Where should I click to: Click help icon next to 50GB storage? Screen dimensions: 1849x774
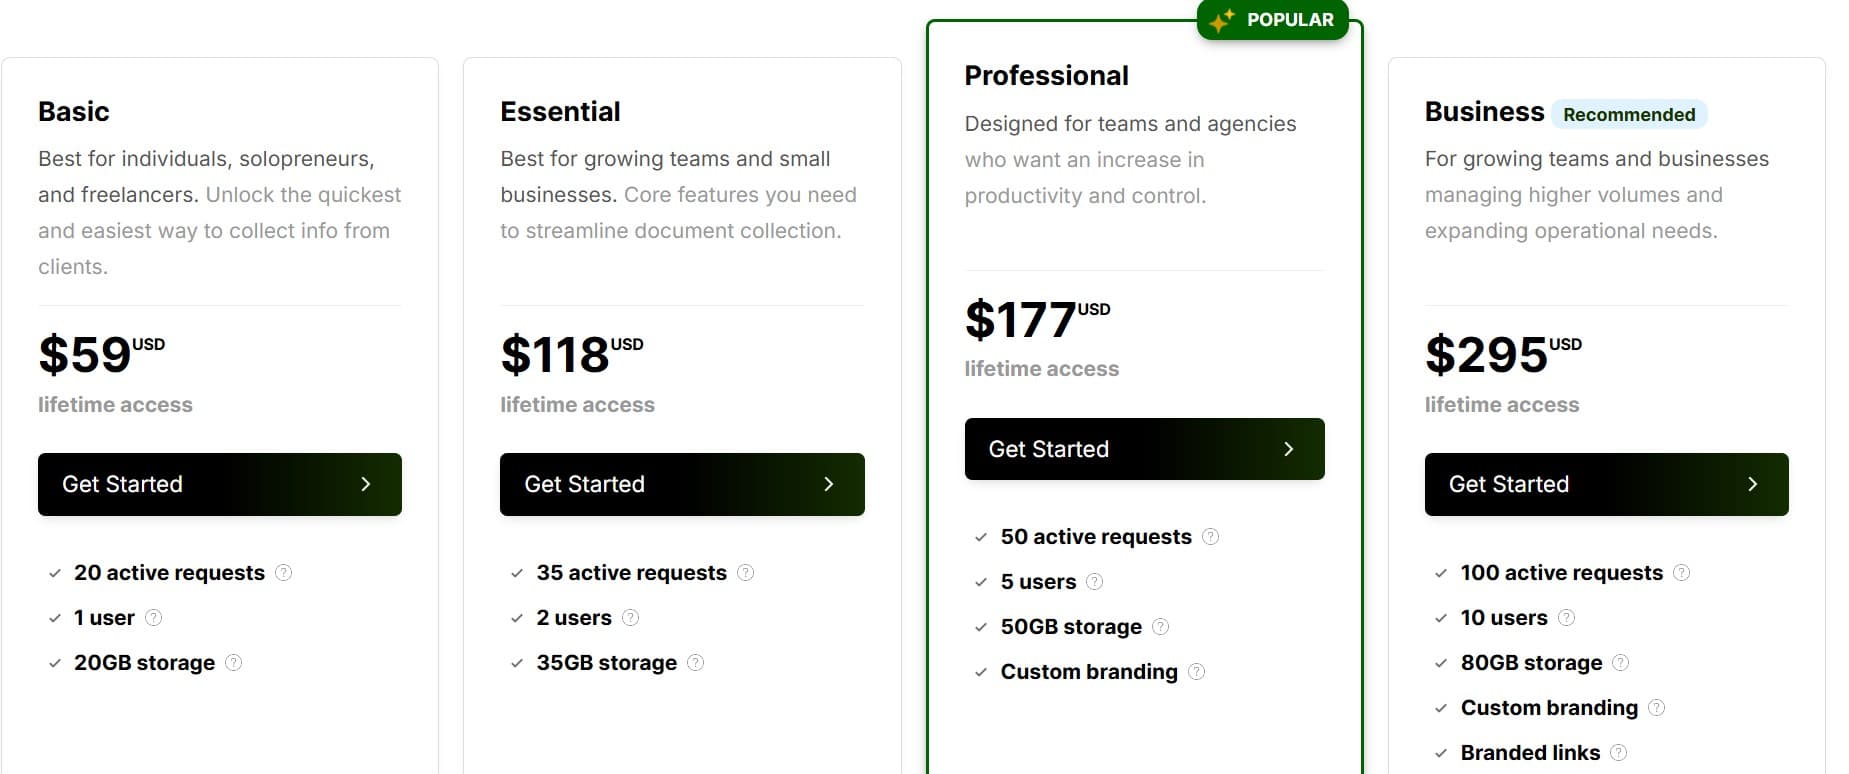[1160, 627]
